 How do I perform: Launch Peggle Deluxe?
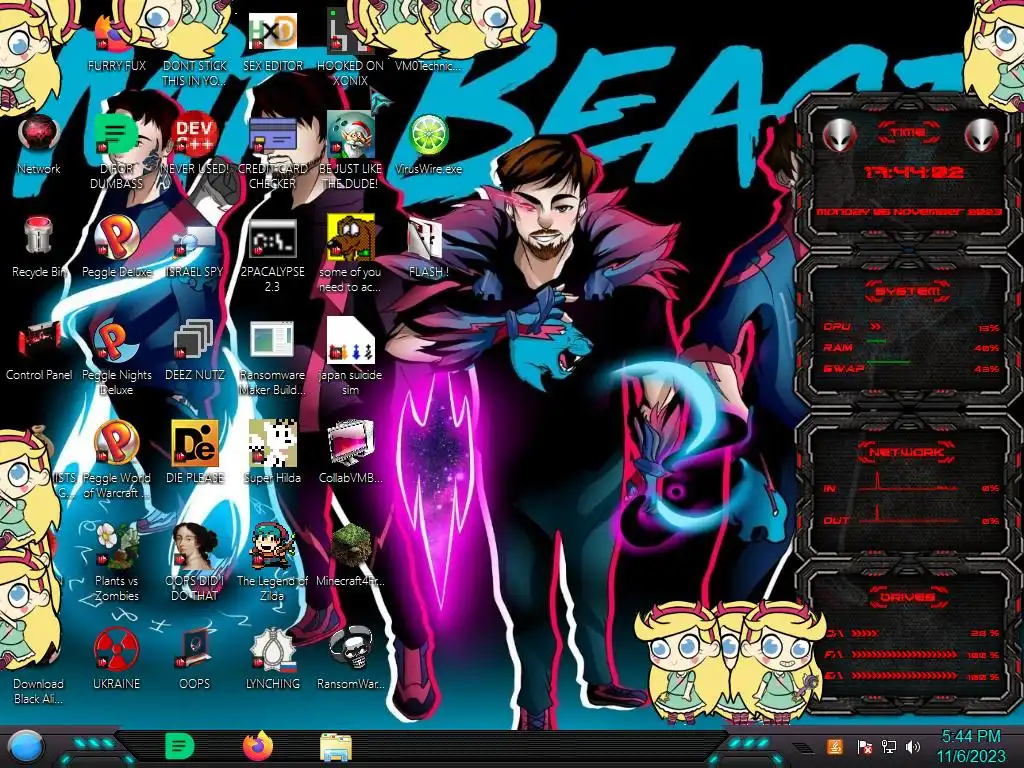tap(116, 247)
